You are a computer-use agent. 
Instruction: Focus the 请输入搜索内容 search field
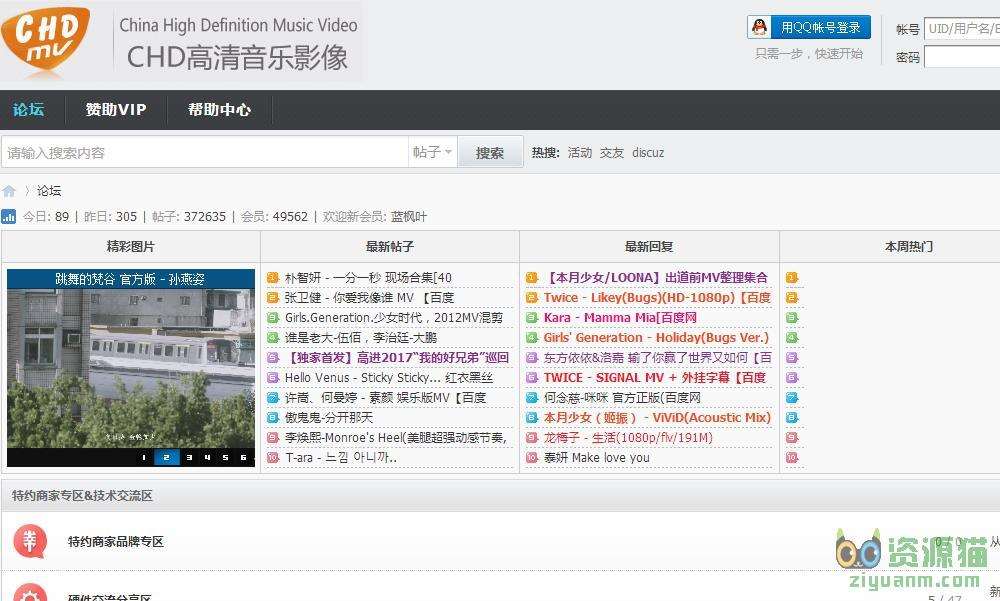(x=205, y=152)
